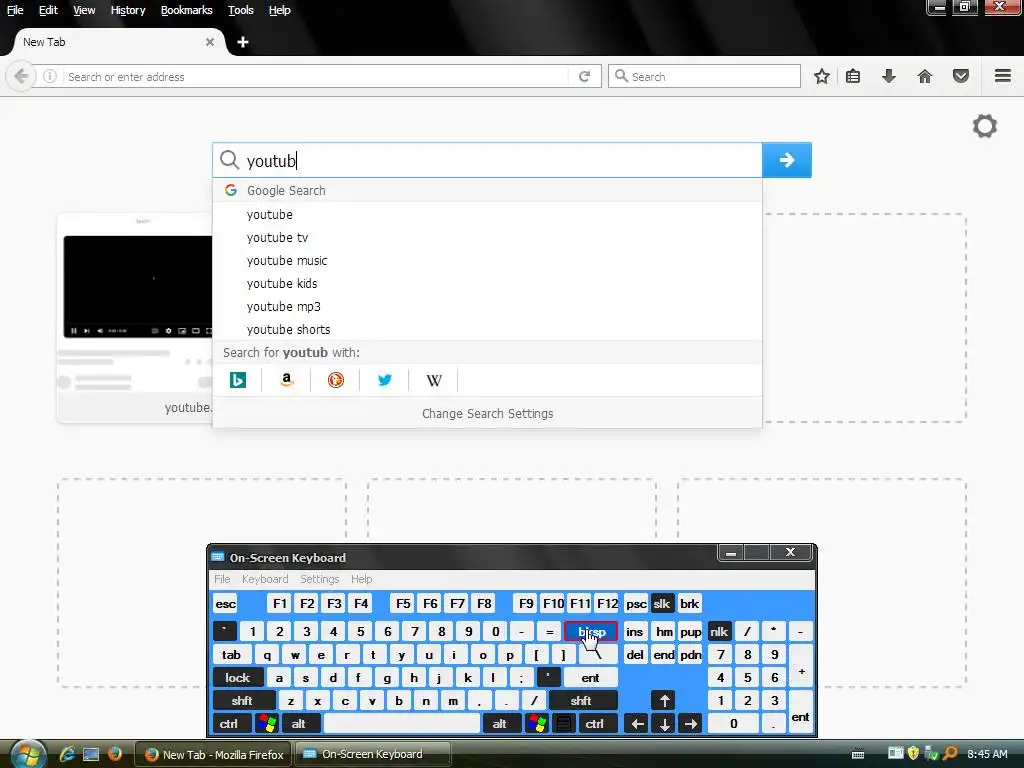Toggle the slk key on On-Screen Keyboard
This screenshot has width=1024, height=768.
click(662, 603)
